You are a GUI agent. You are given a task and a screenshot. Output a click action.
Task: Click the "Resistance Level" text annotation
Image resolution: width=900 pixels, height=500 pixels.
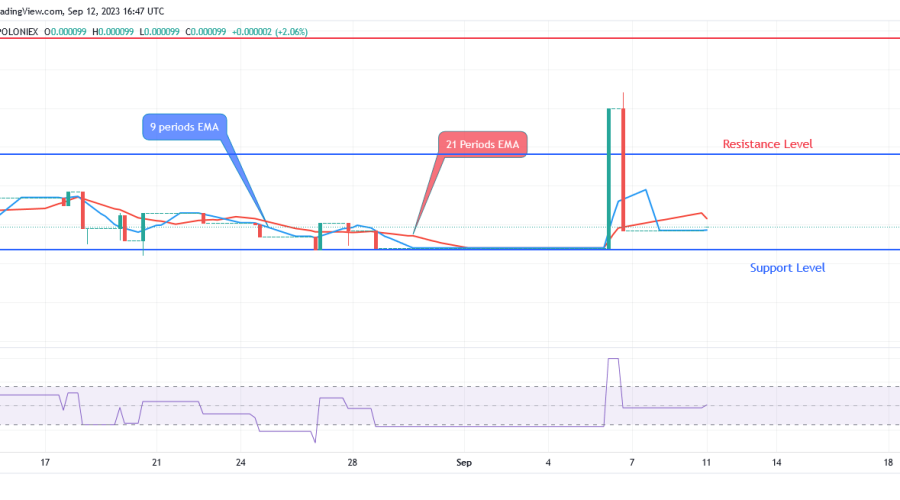[767, 144]
